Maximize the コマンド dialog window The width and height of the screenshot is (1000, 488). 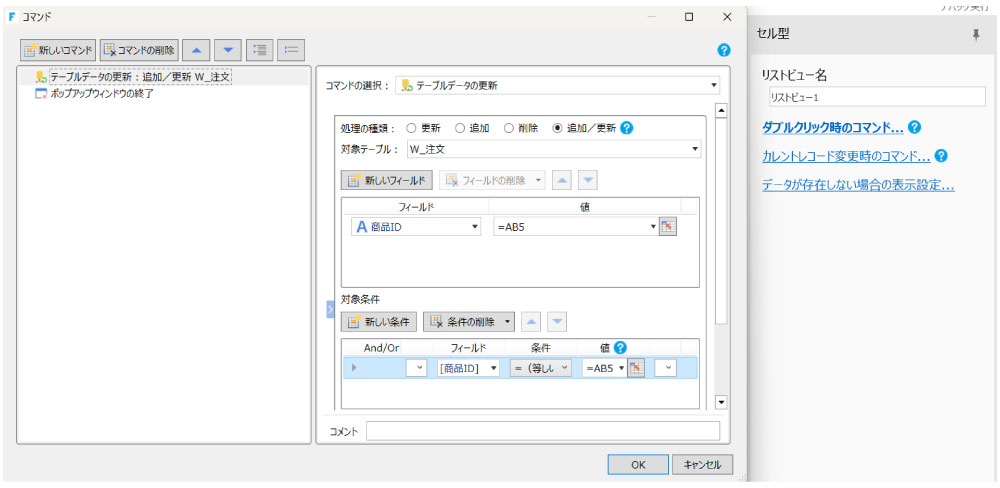click(689, 17)
